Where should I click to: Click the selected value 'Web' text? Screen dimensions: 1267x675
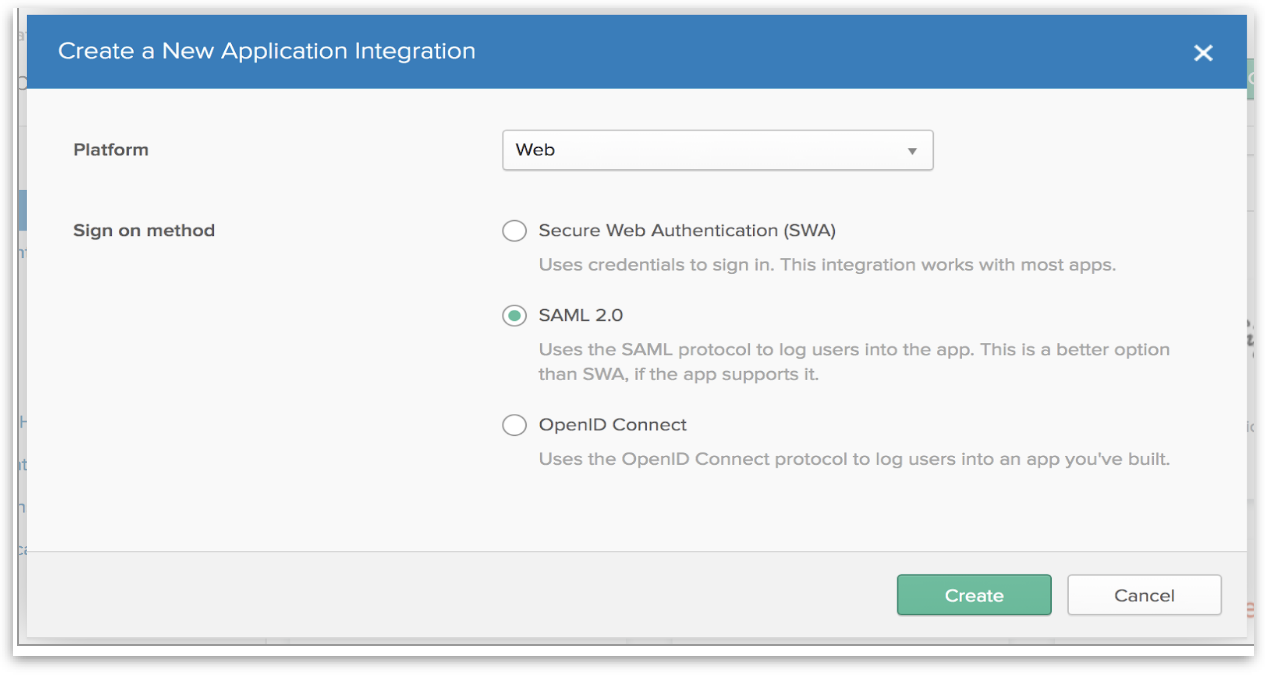(x=535, y=150)
